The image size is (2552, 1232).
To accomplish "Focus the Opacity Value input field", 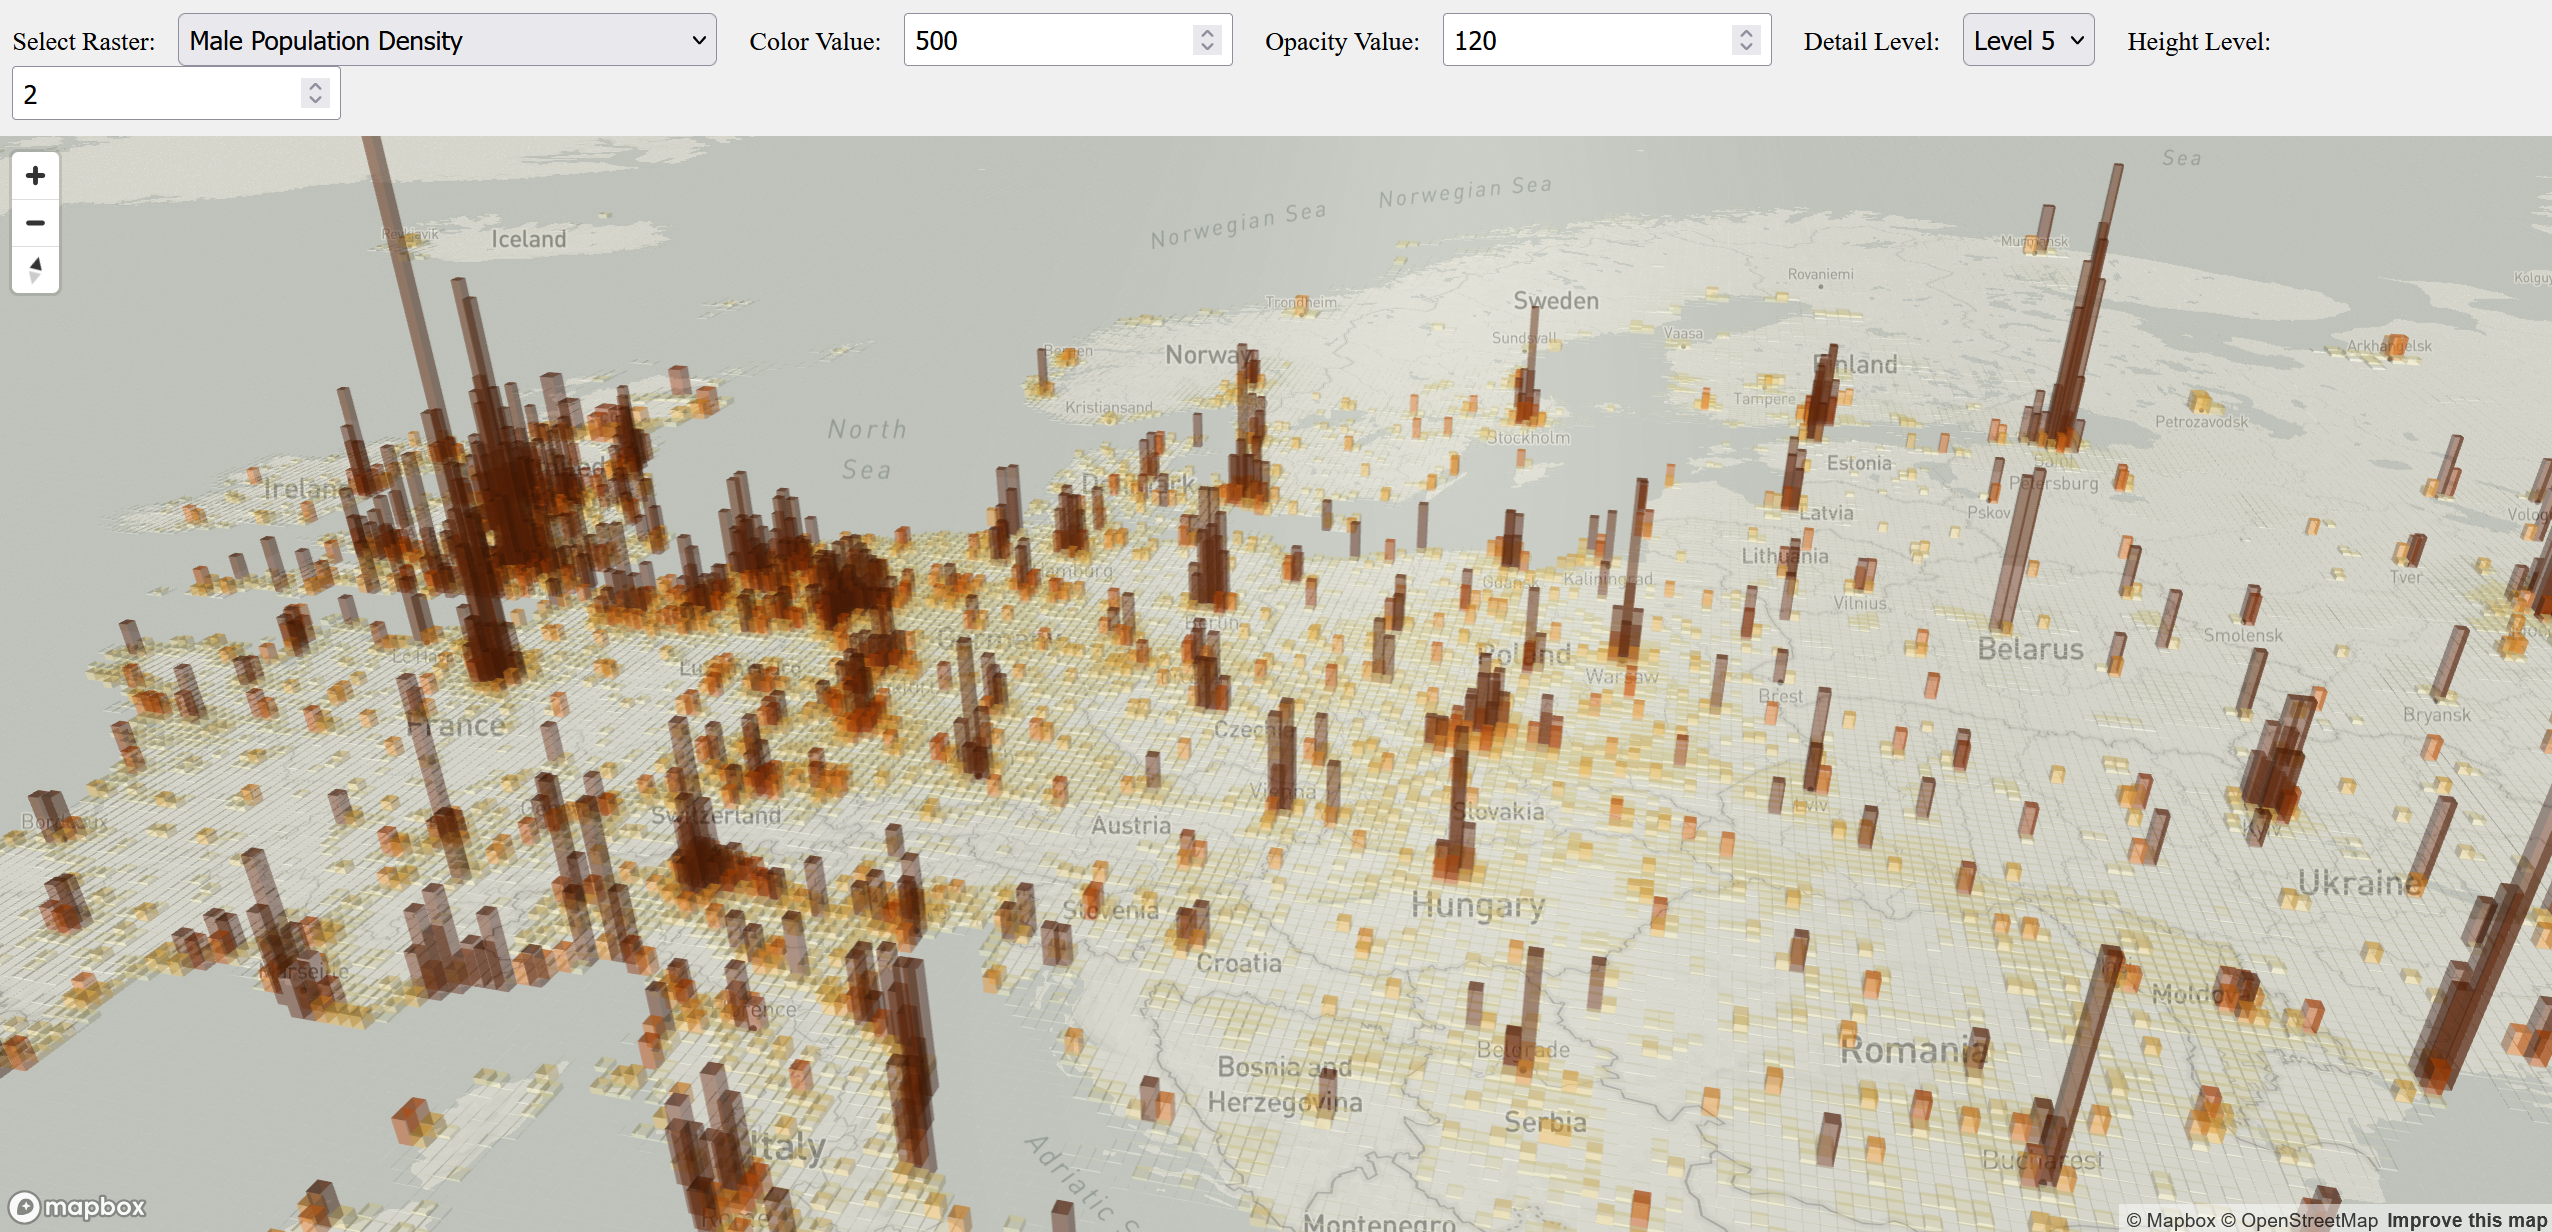I will click(x=1606, y=40).
